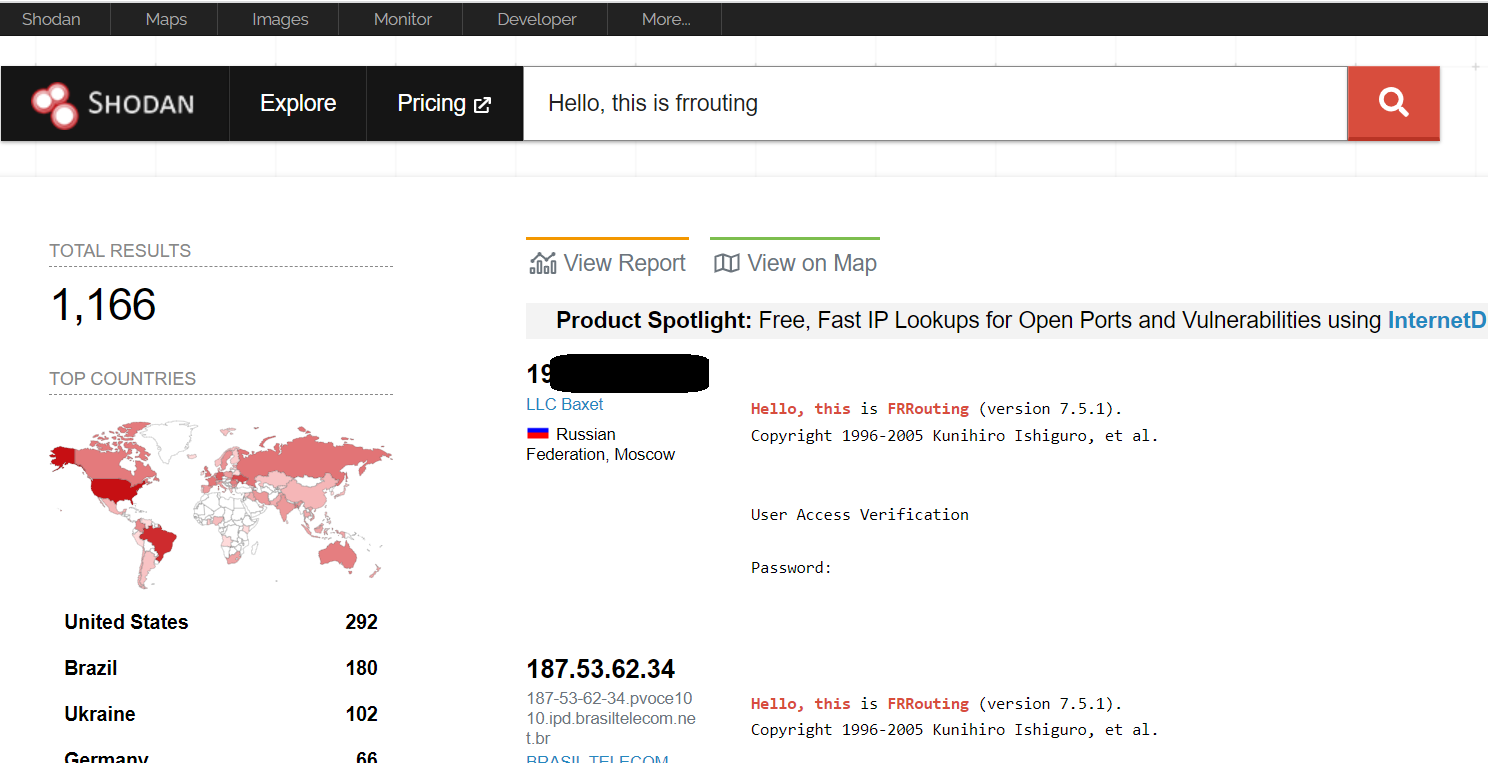This screenshot has width=1488, height=763.
Task: Filter results by Ukraine
Action: (100, 714)
